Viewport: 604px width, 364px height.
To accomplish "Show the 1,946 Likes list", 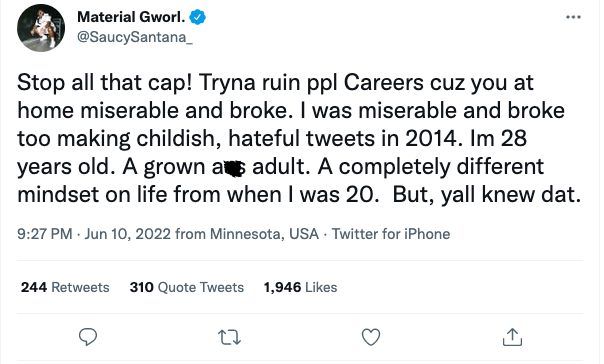I will click(x=300, y=287).
